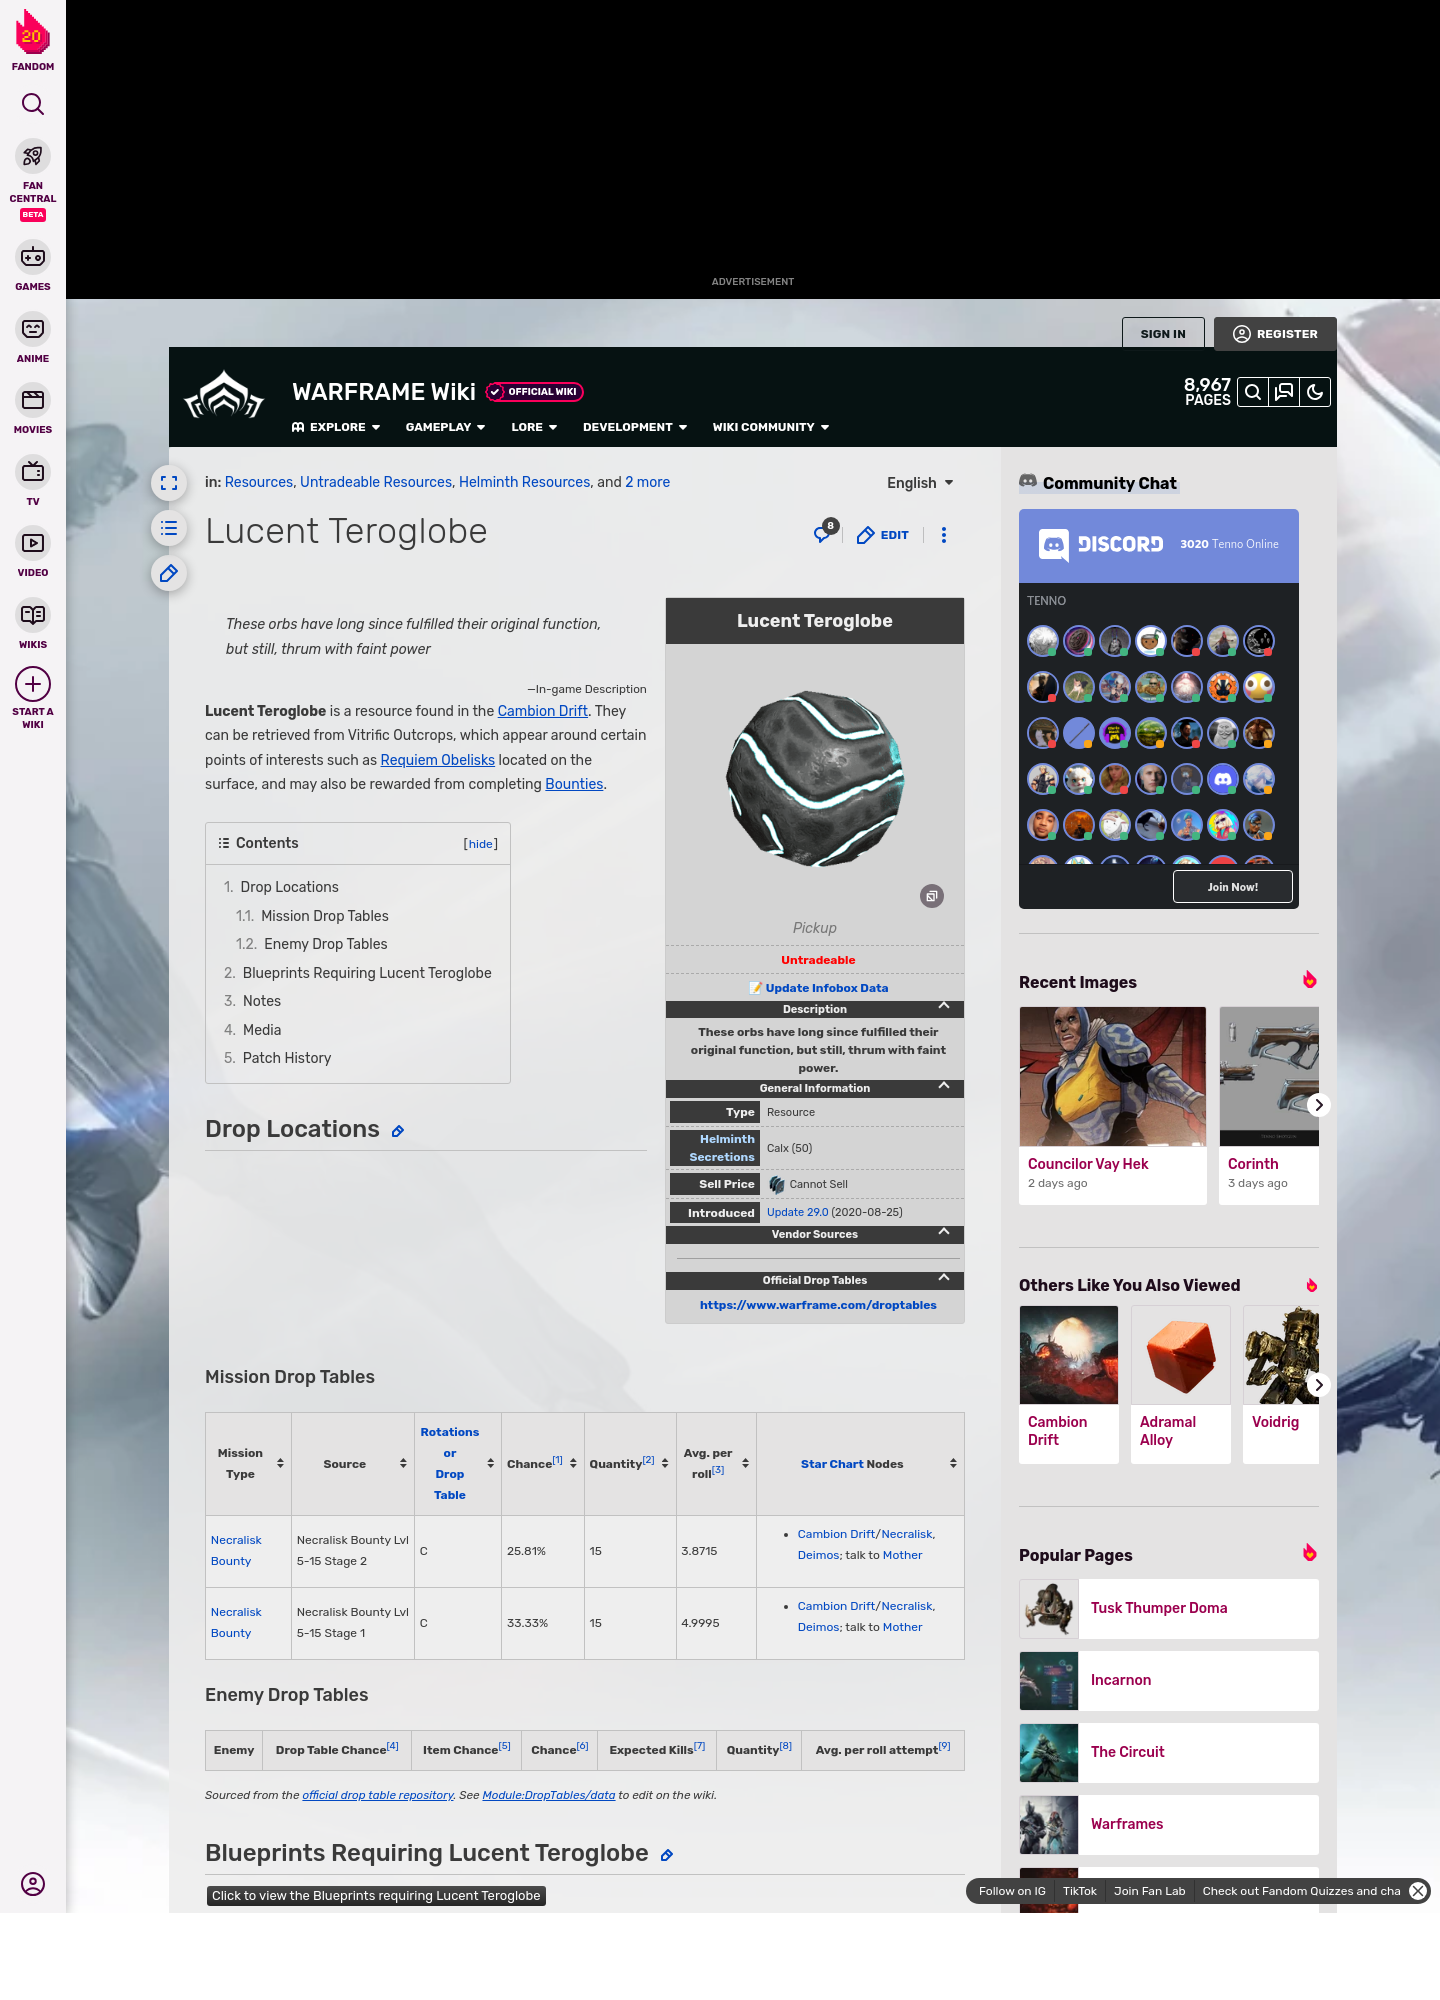This screenshot has height=2000, width=1440.
Task: Click the Start a Wiki plus icon
Action: pyautogui.click(x=33, y=684)
